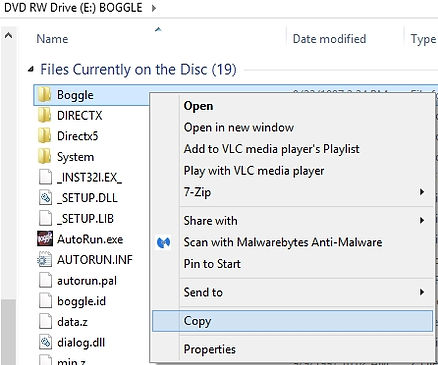The image size is (438, 365).
Task: Click the _INST32I.EX_ file icon
Action: (x=45, y=177)
